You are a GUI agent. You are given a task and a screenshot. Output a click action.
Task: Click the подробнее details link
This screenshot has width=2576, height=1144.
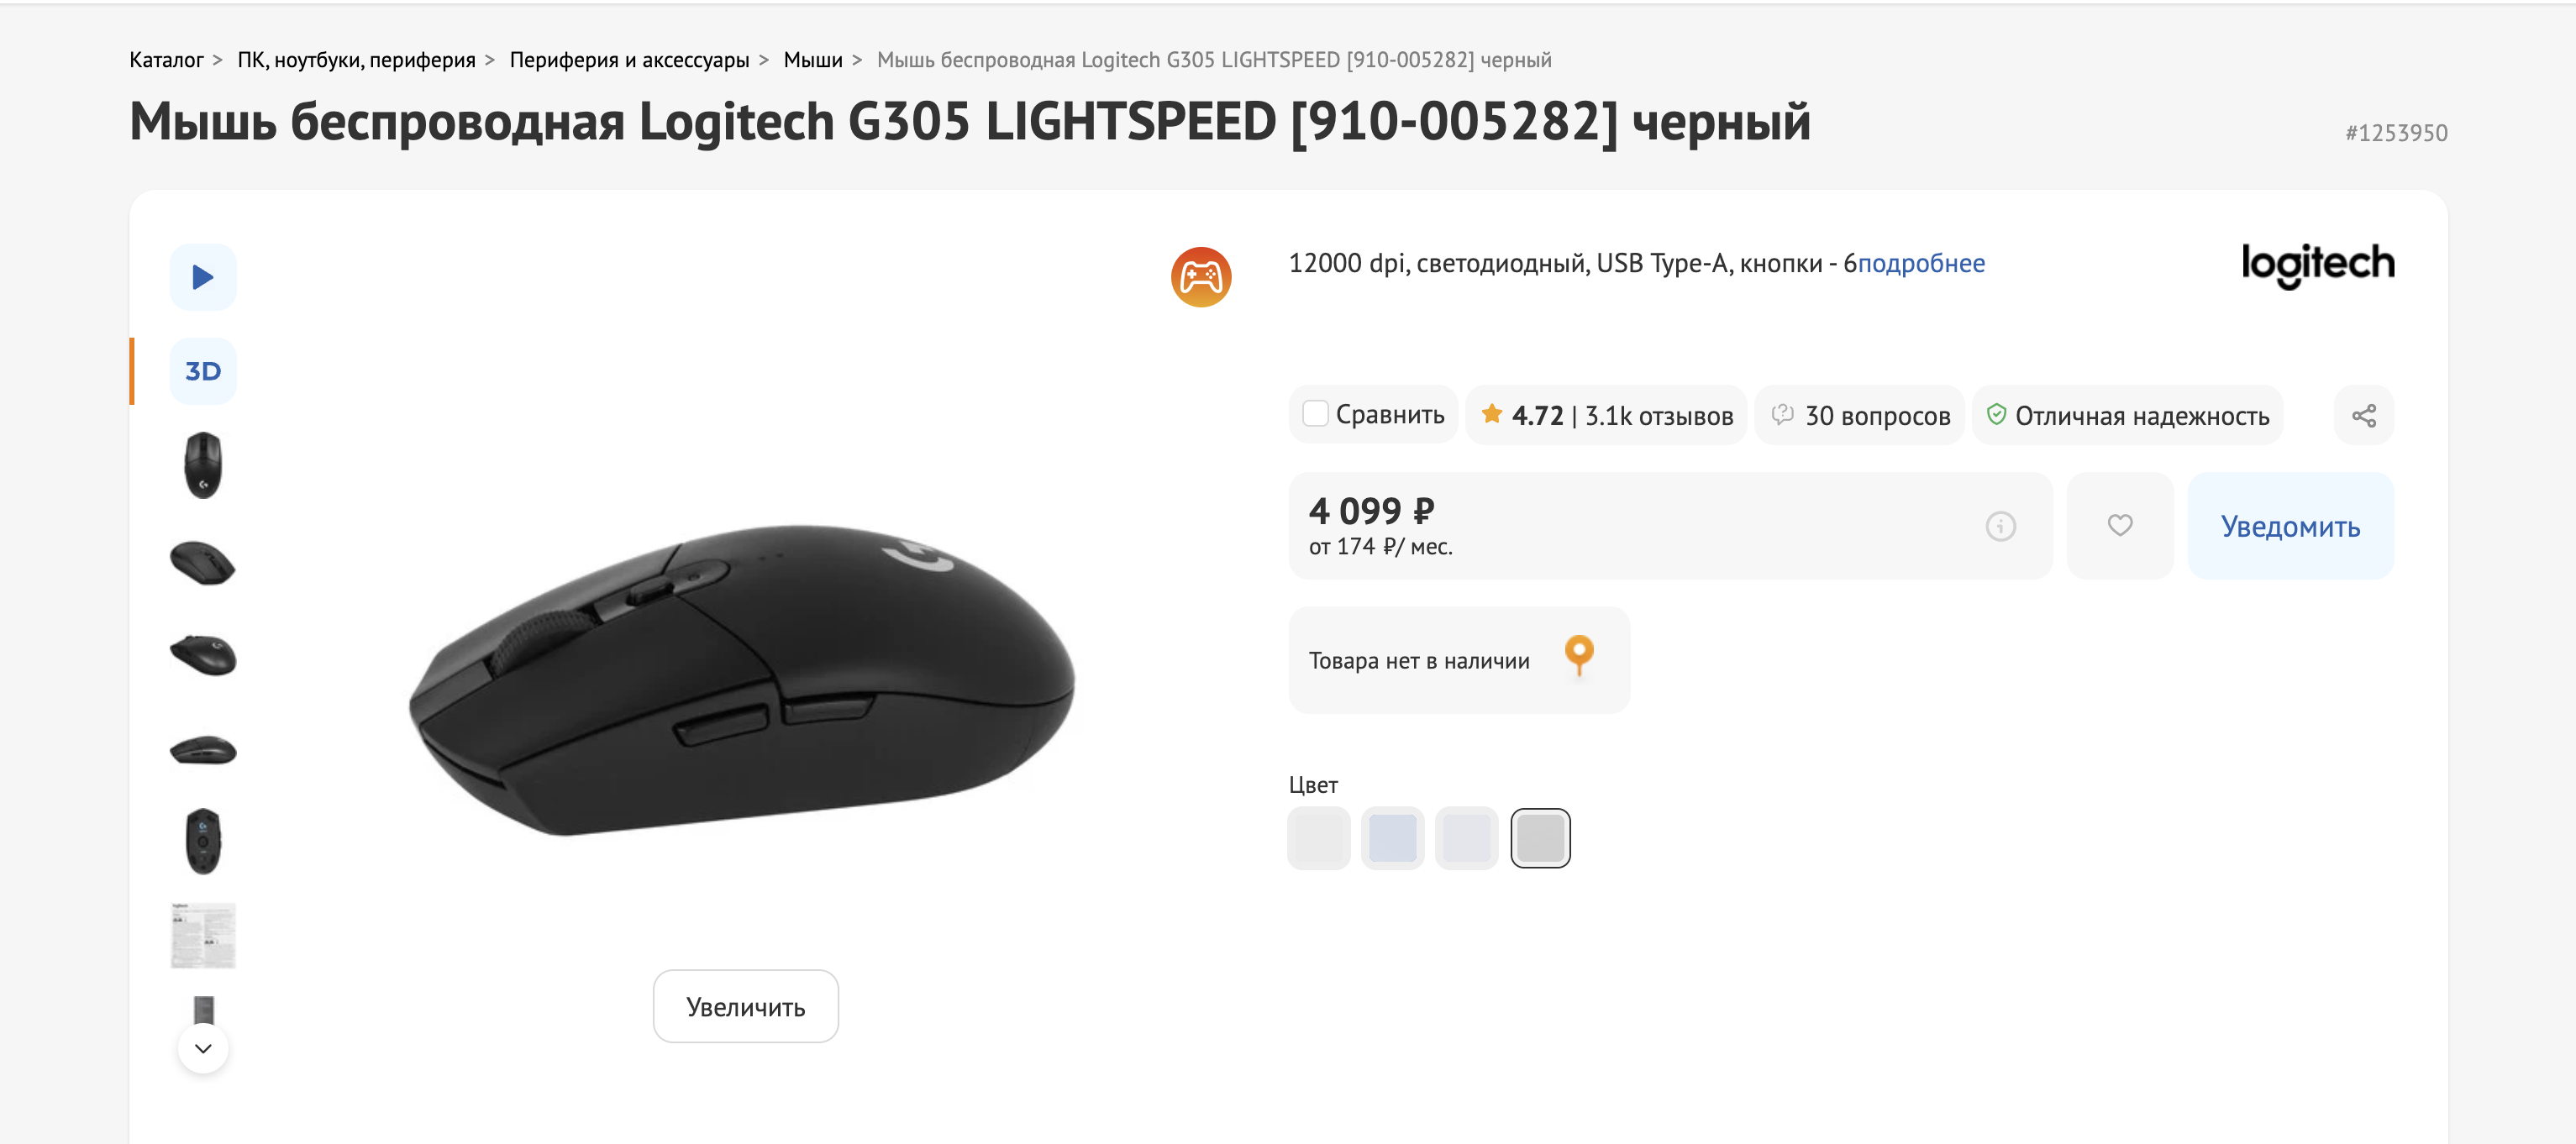[x=1920, y=263]
